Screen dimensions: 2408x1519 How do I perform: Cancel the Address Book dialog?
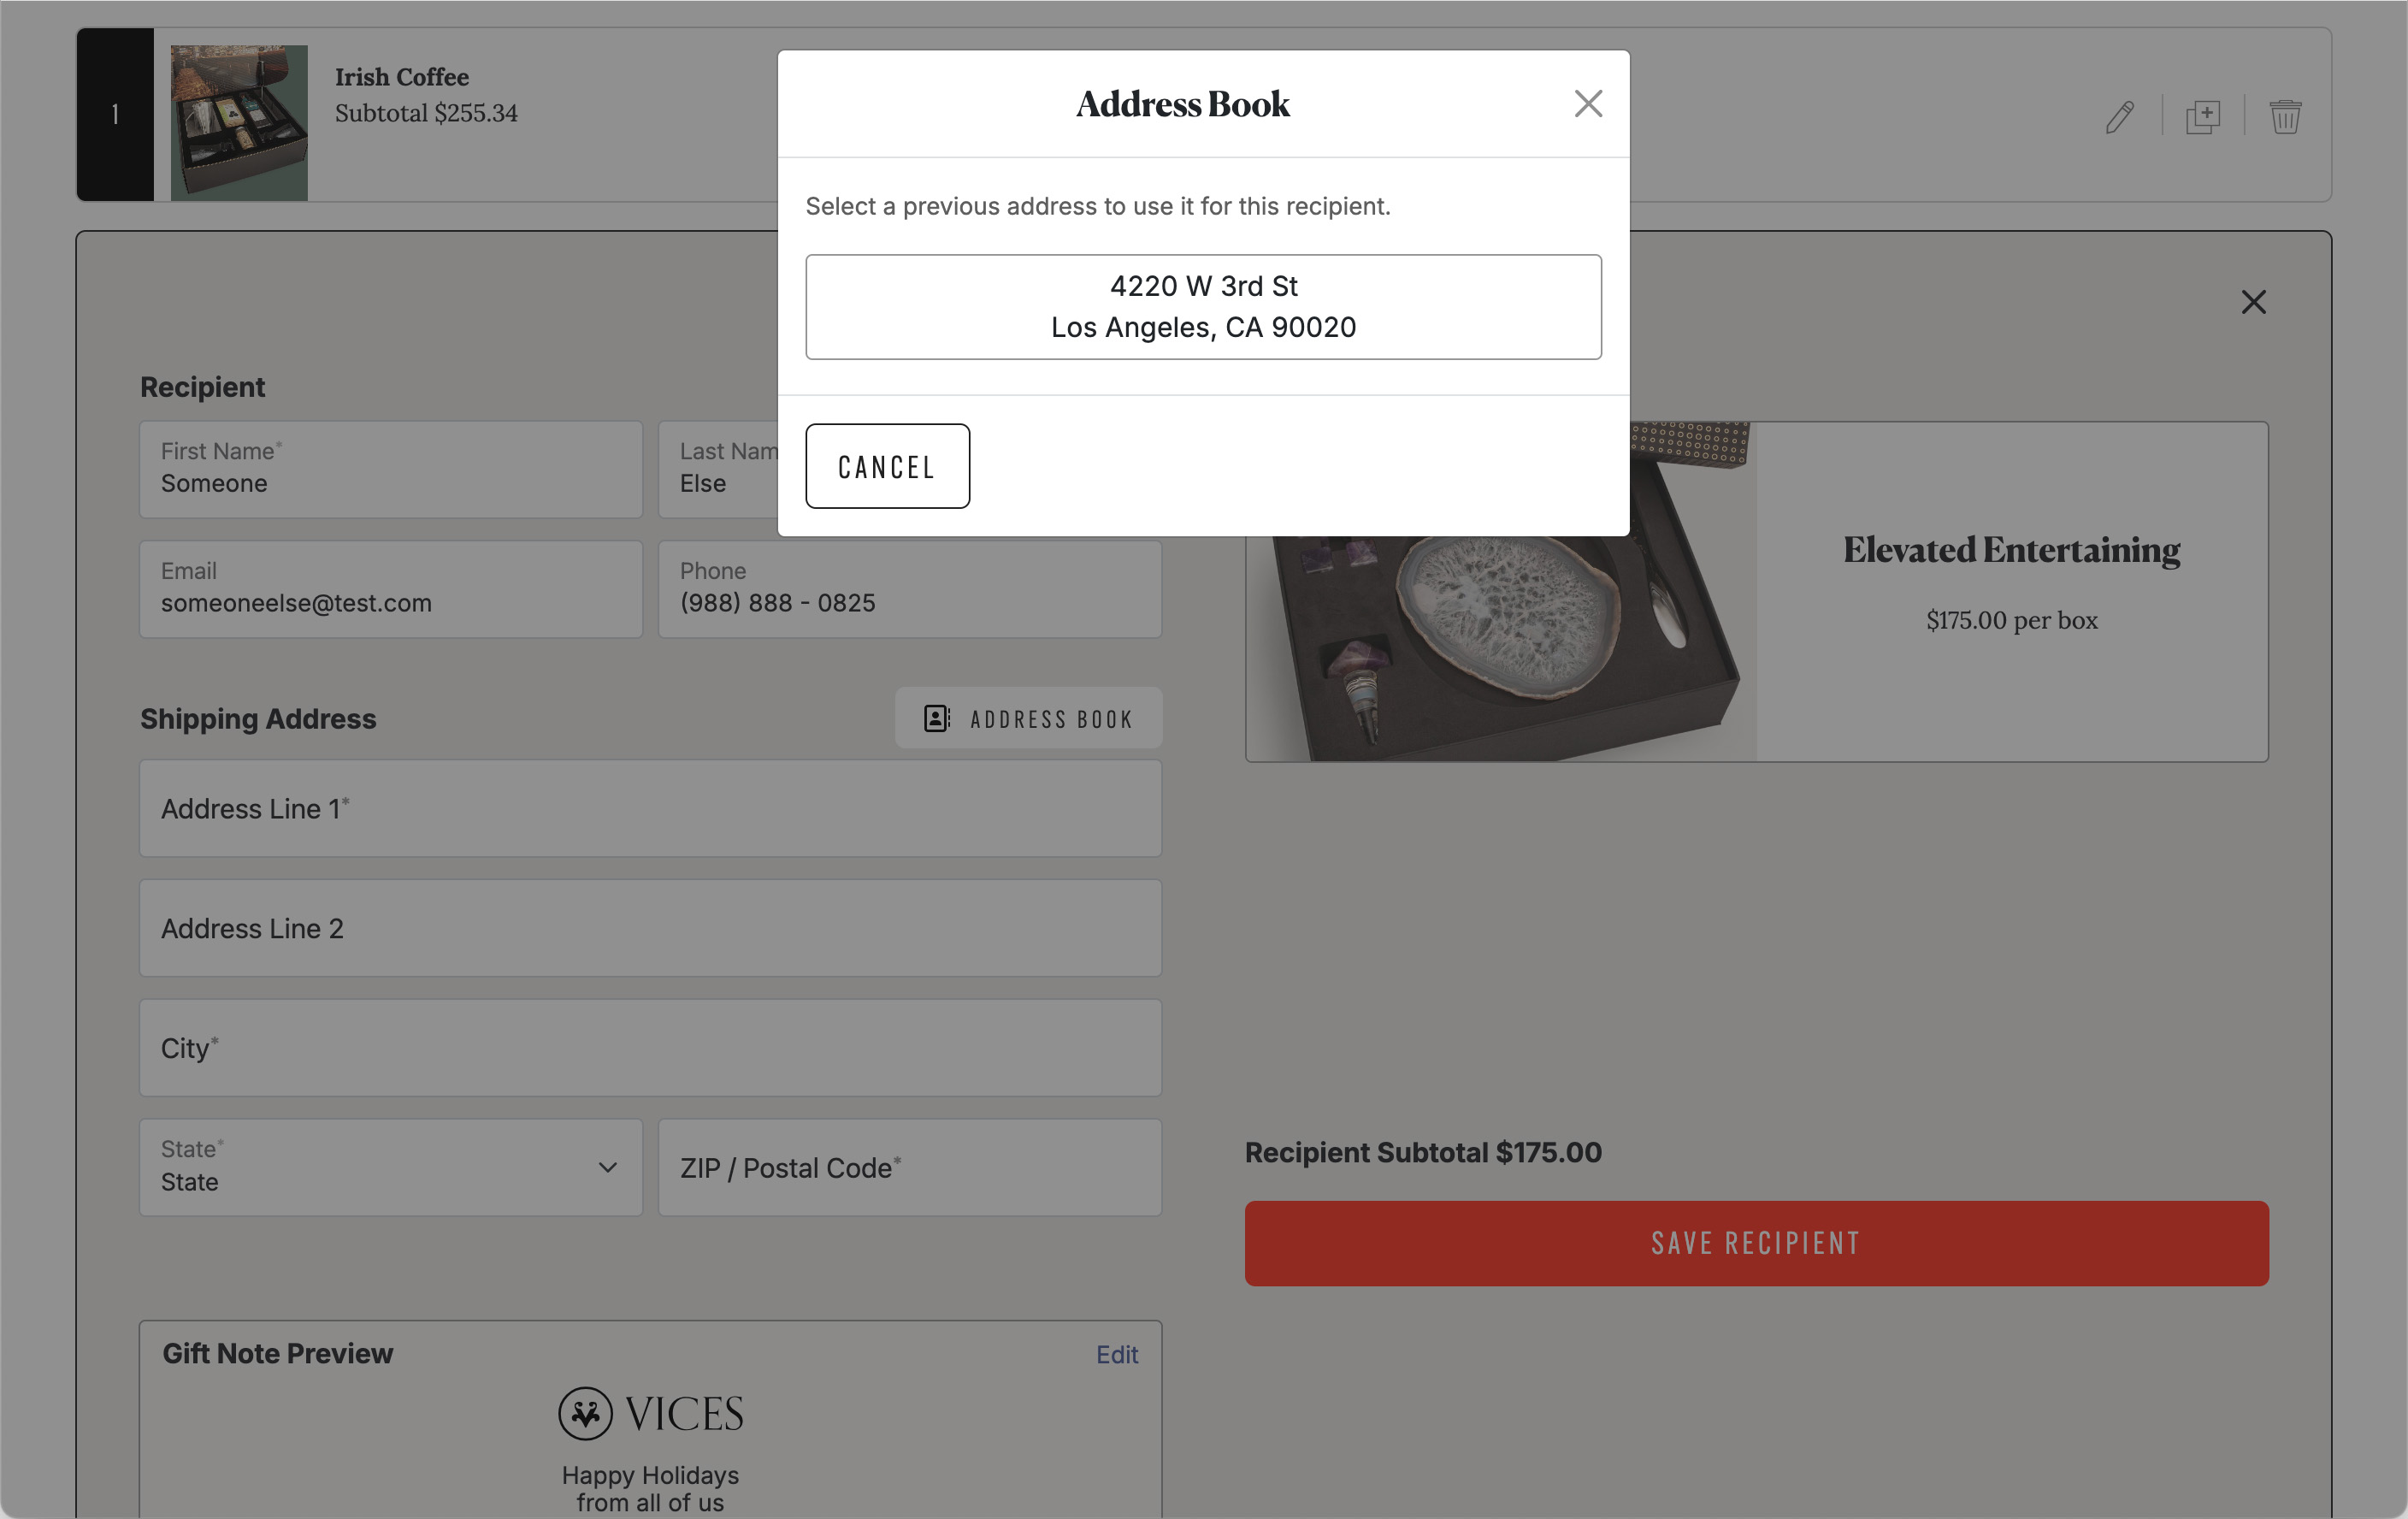pos(887,466)
